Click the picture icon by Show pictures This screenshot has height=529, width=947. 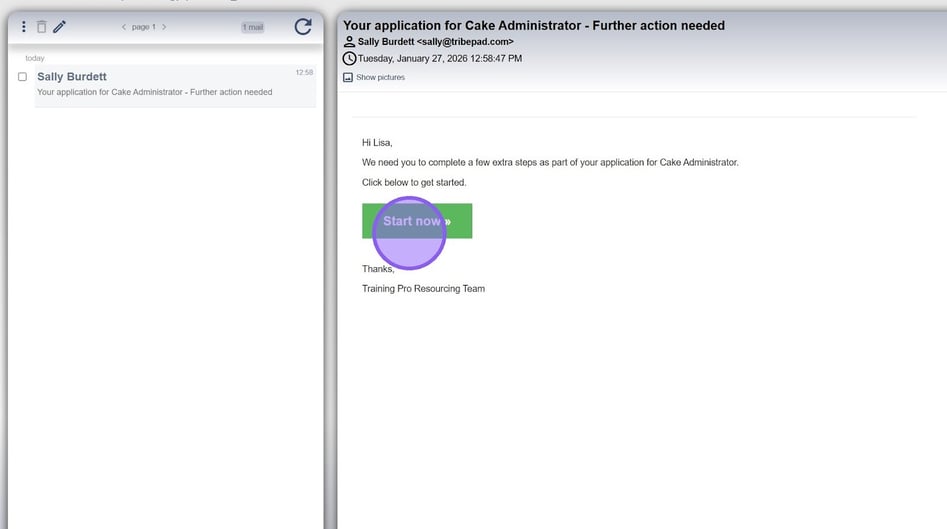(348, 77)
